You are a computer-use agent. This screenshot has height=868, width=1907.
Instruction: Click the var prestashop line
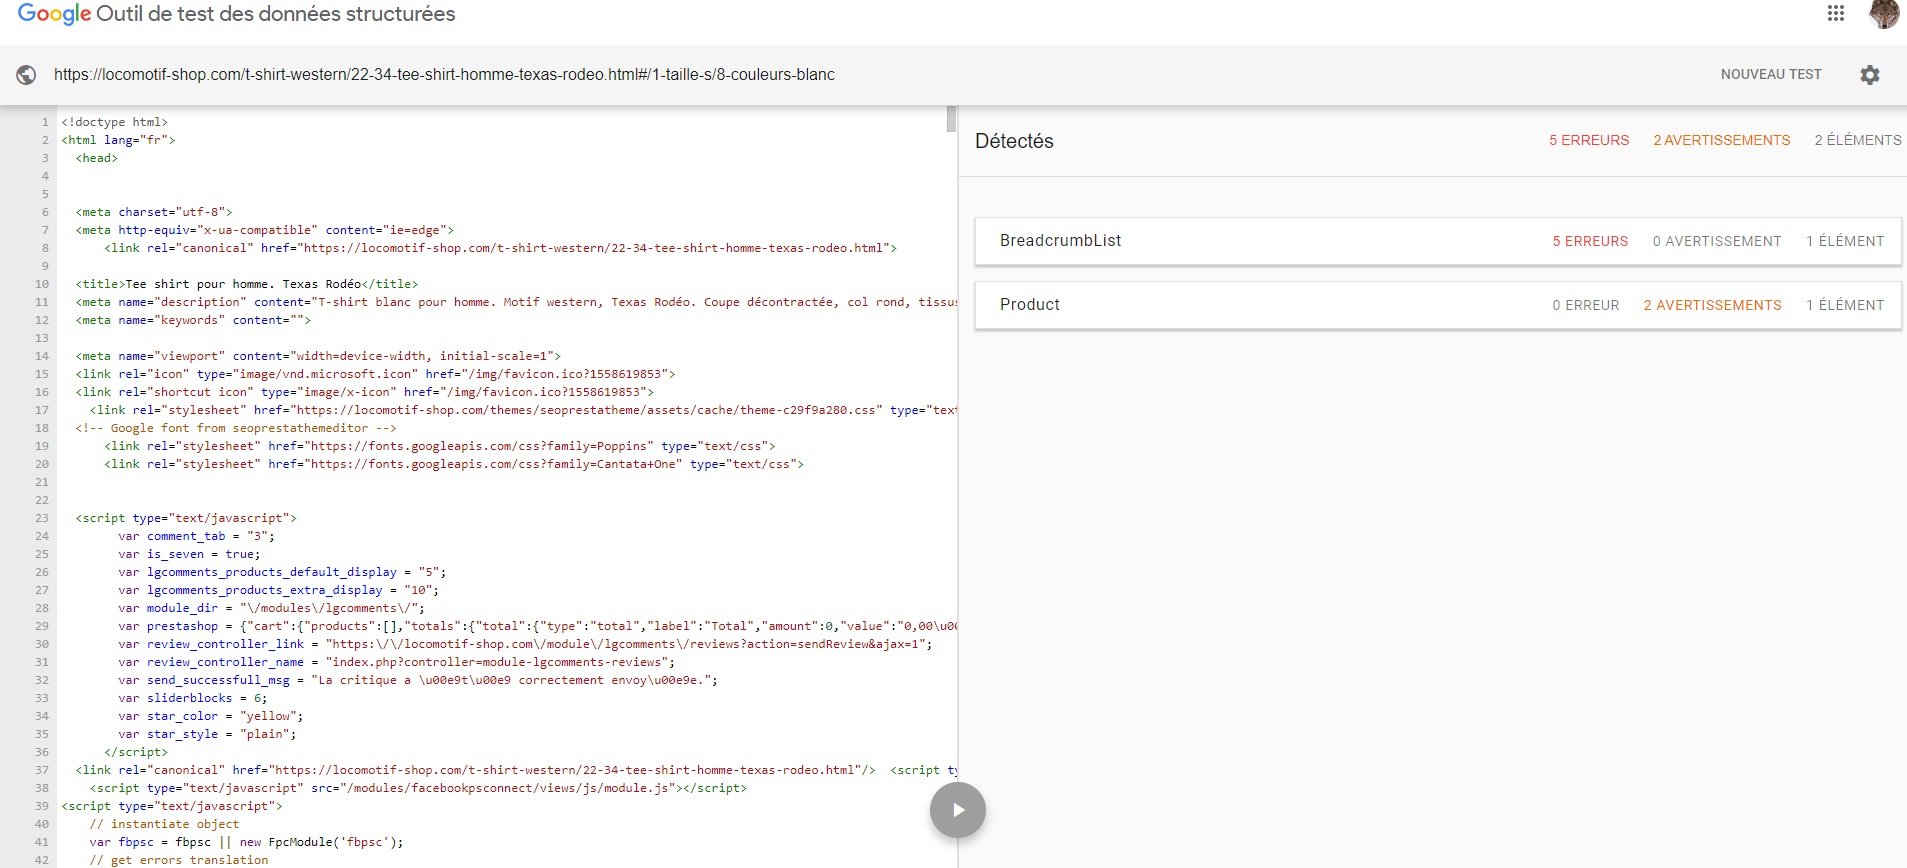538,626
